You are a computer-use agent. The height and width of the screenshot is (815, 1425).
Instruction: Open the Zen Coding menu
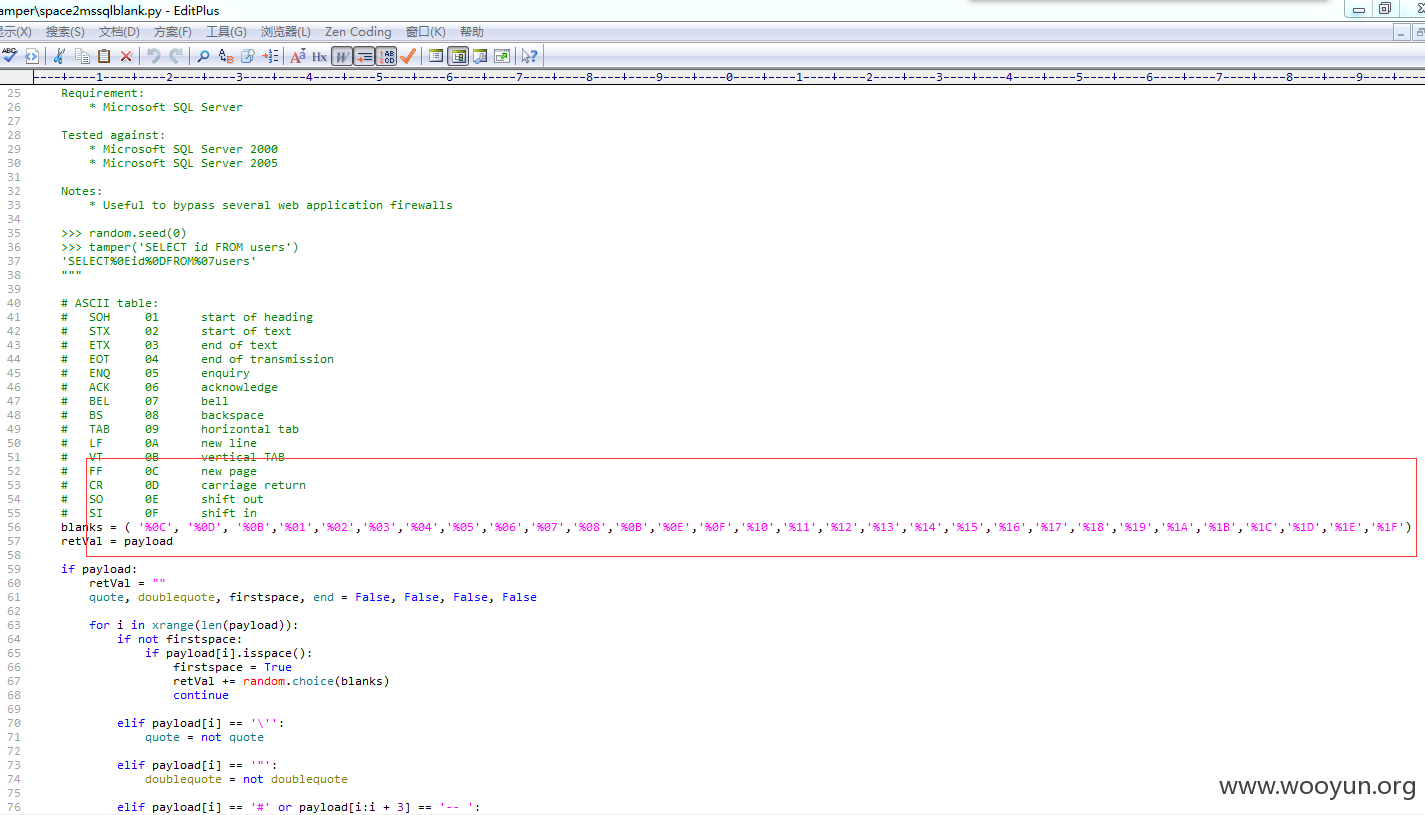pos(358,32)
